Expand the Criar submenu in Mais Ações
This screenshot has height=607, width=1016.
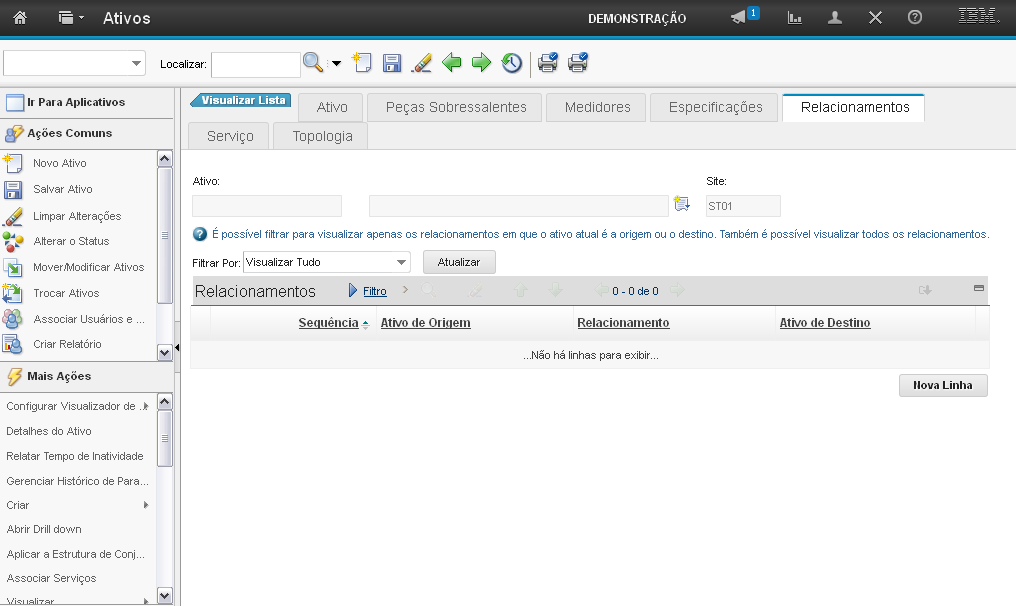146,505
